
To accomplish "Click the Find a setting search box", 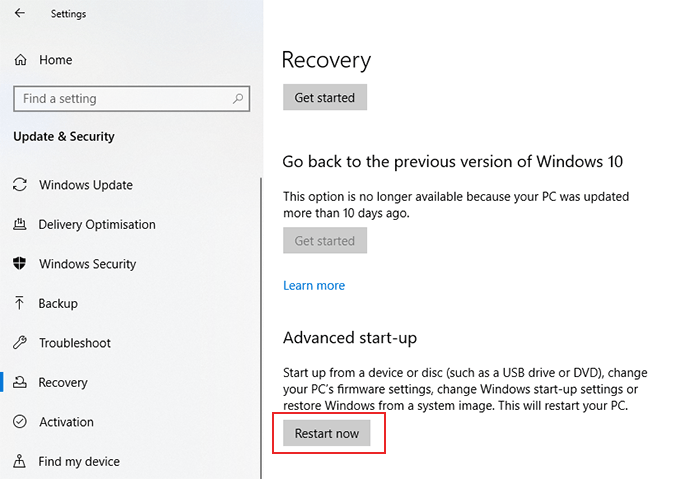I will (120, 99).
